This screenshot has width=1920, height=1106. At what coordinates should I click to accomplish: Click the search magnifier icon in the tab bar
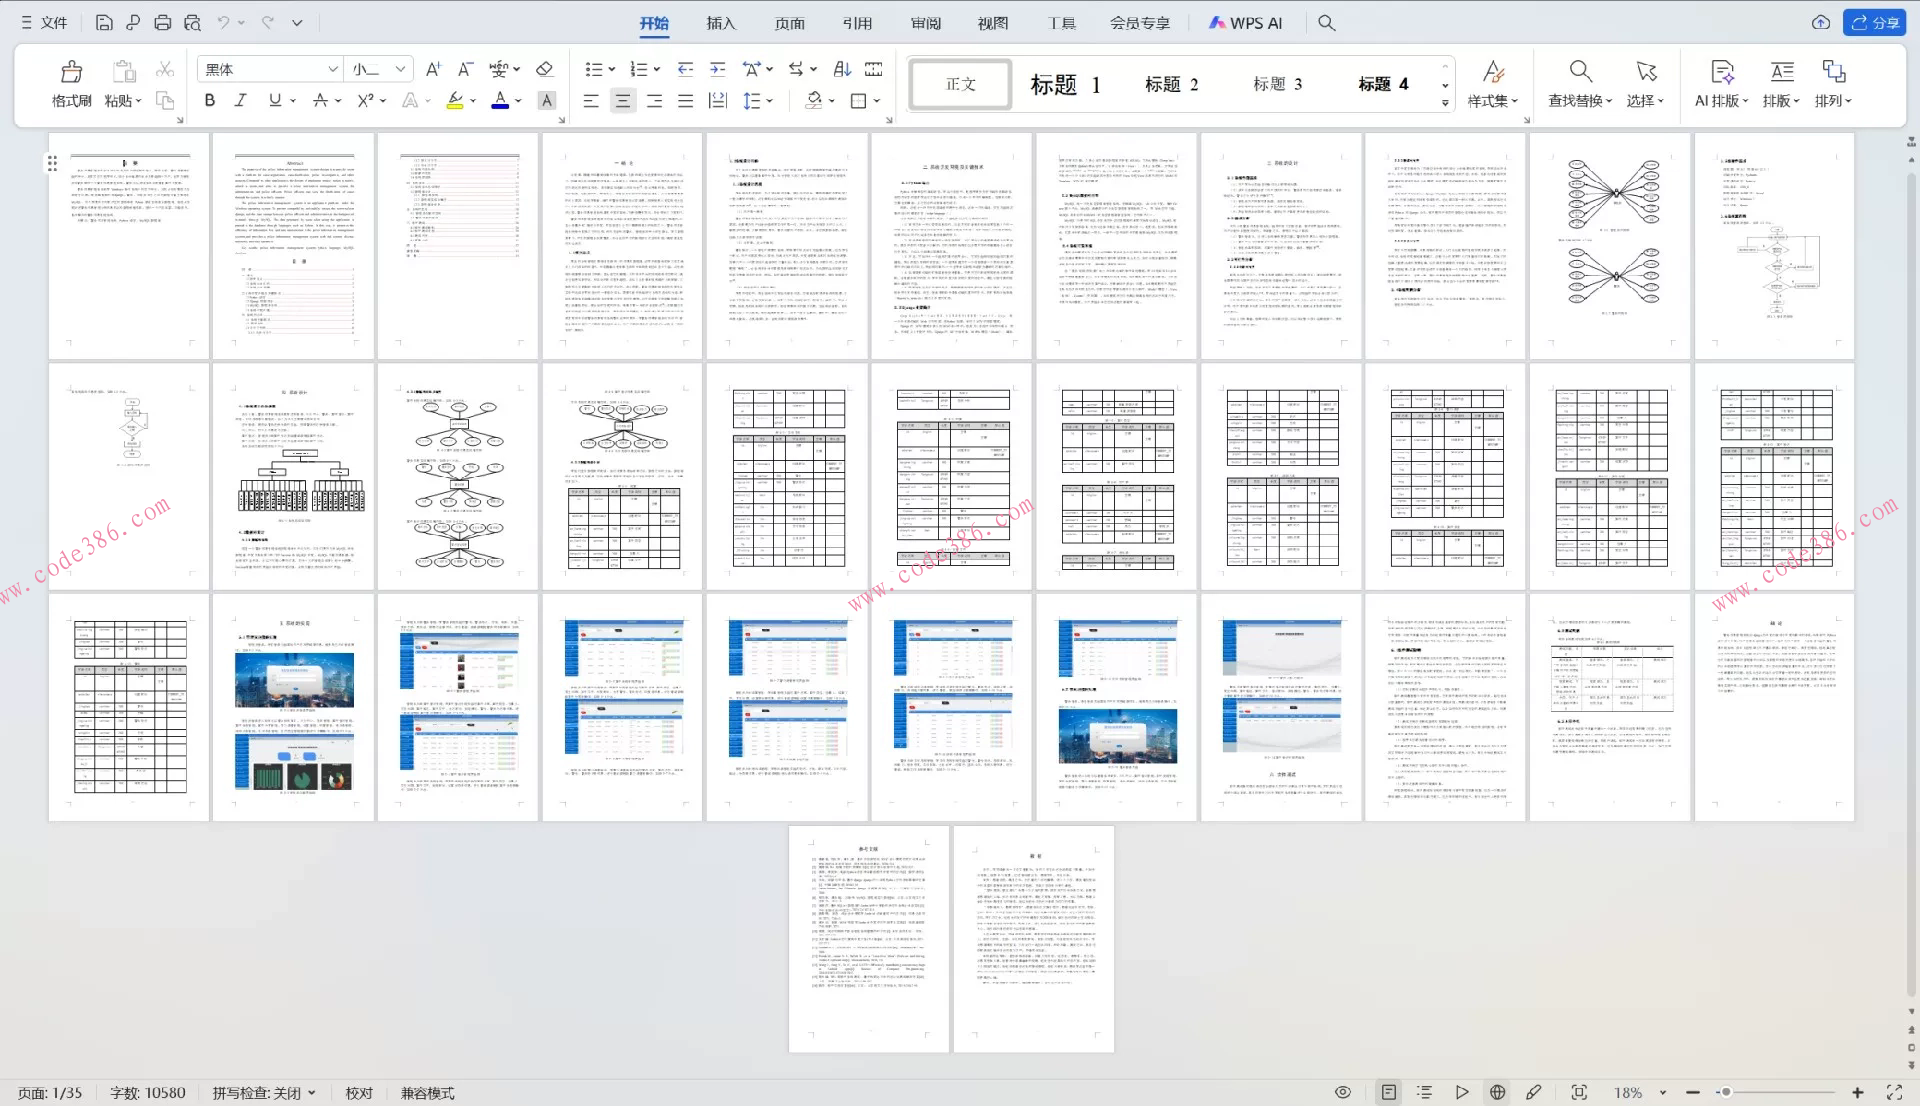(x=1326, y=22)
